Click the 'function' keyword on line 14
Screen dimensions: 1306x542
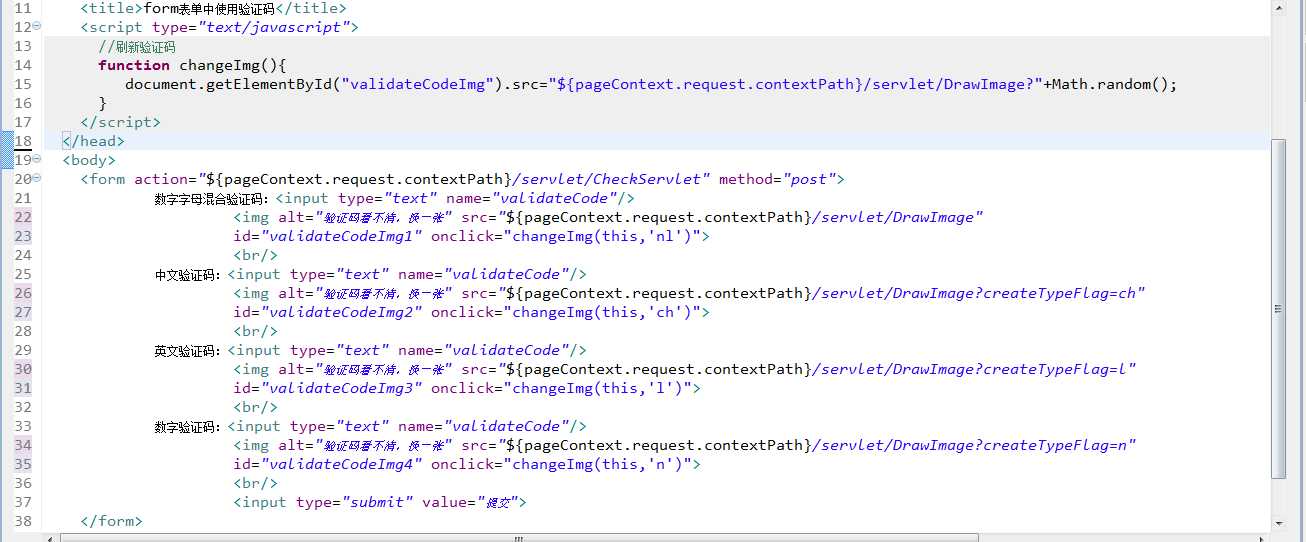click(134, 65)
